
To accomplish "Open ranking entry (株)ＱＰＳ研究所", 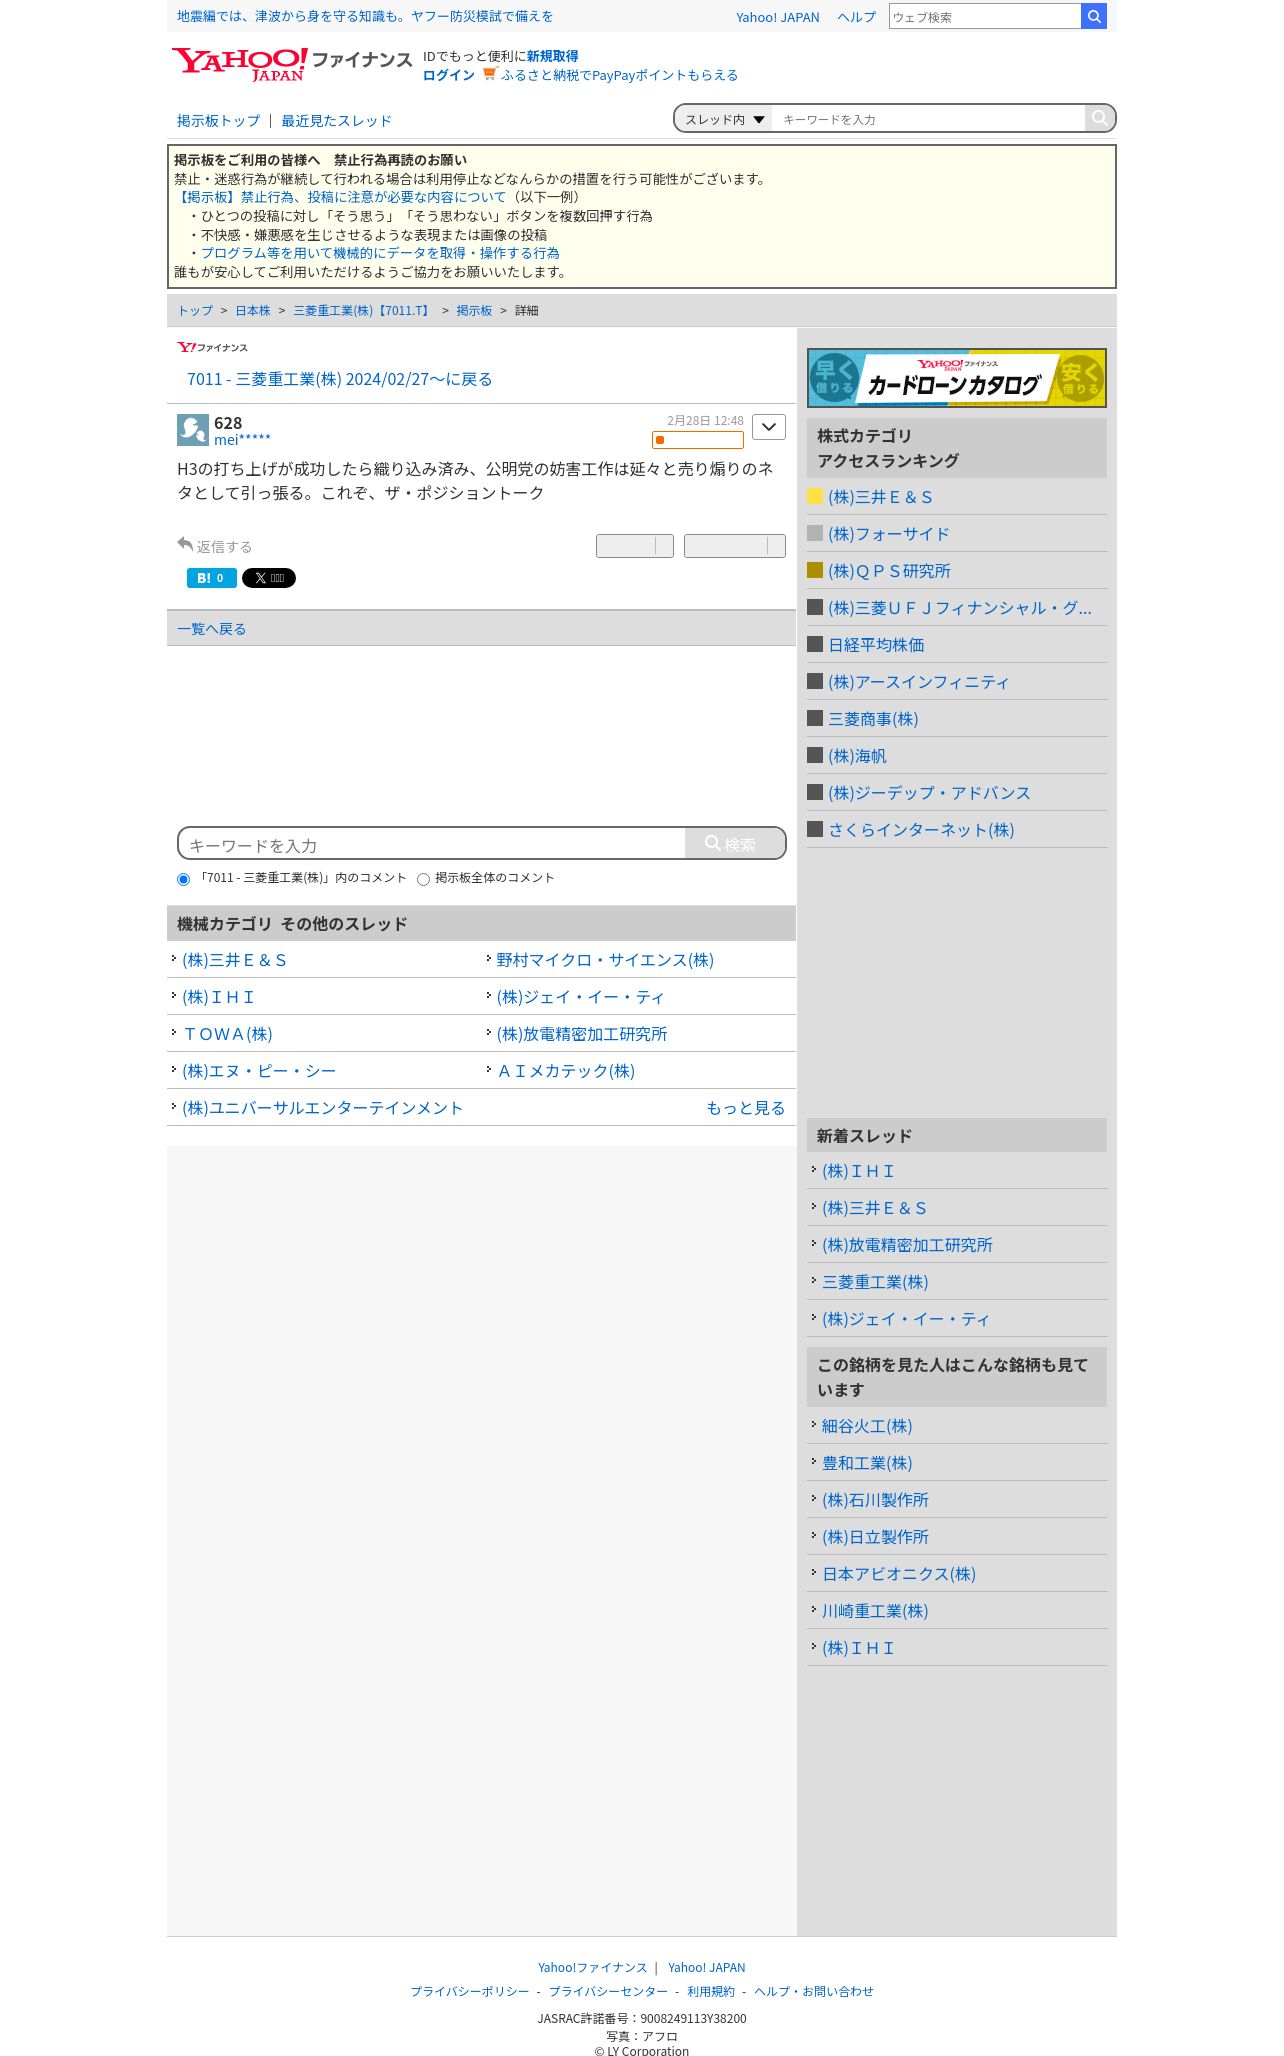I will (889, 571).
